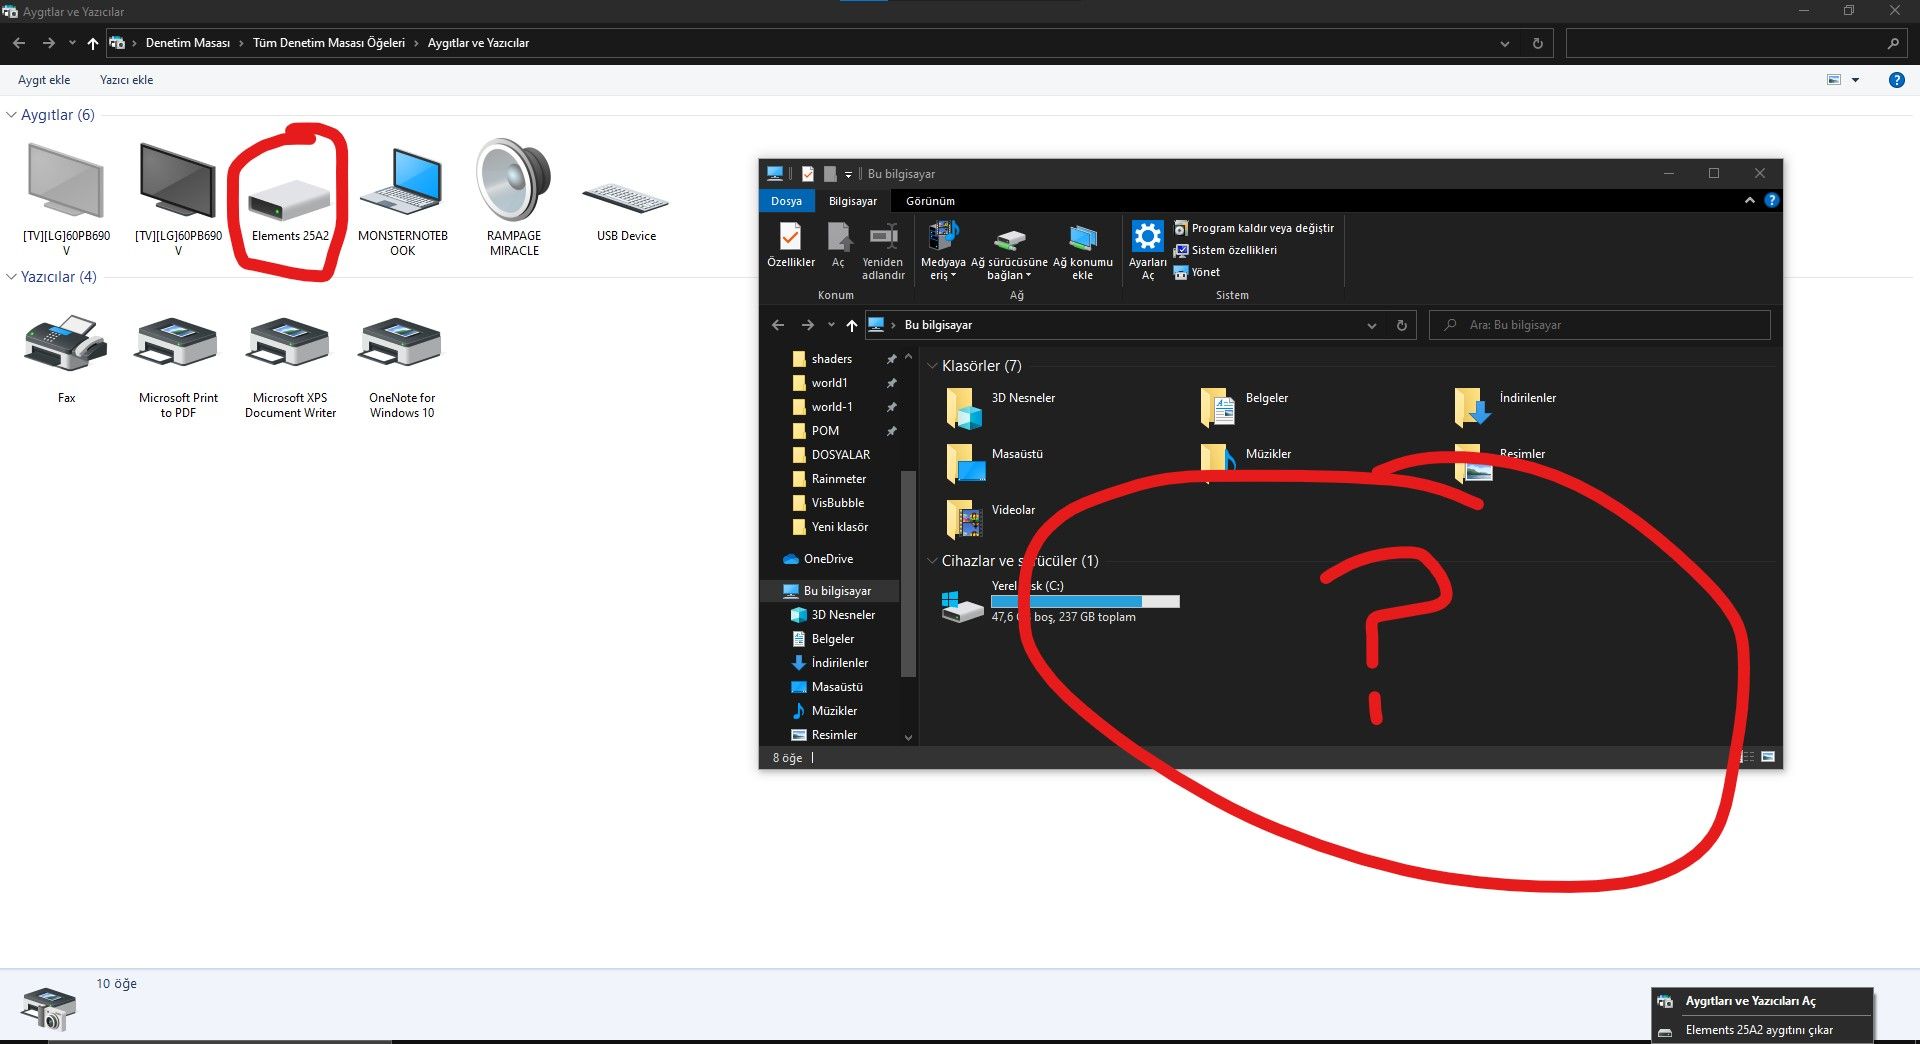The image size is (1920, 1044).
Task: Collapse the Explorer ribbon with the chevron
Action: (1749, 201)
